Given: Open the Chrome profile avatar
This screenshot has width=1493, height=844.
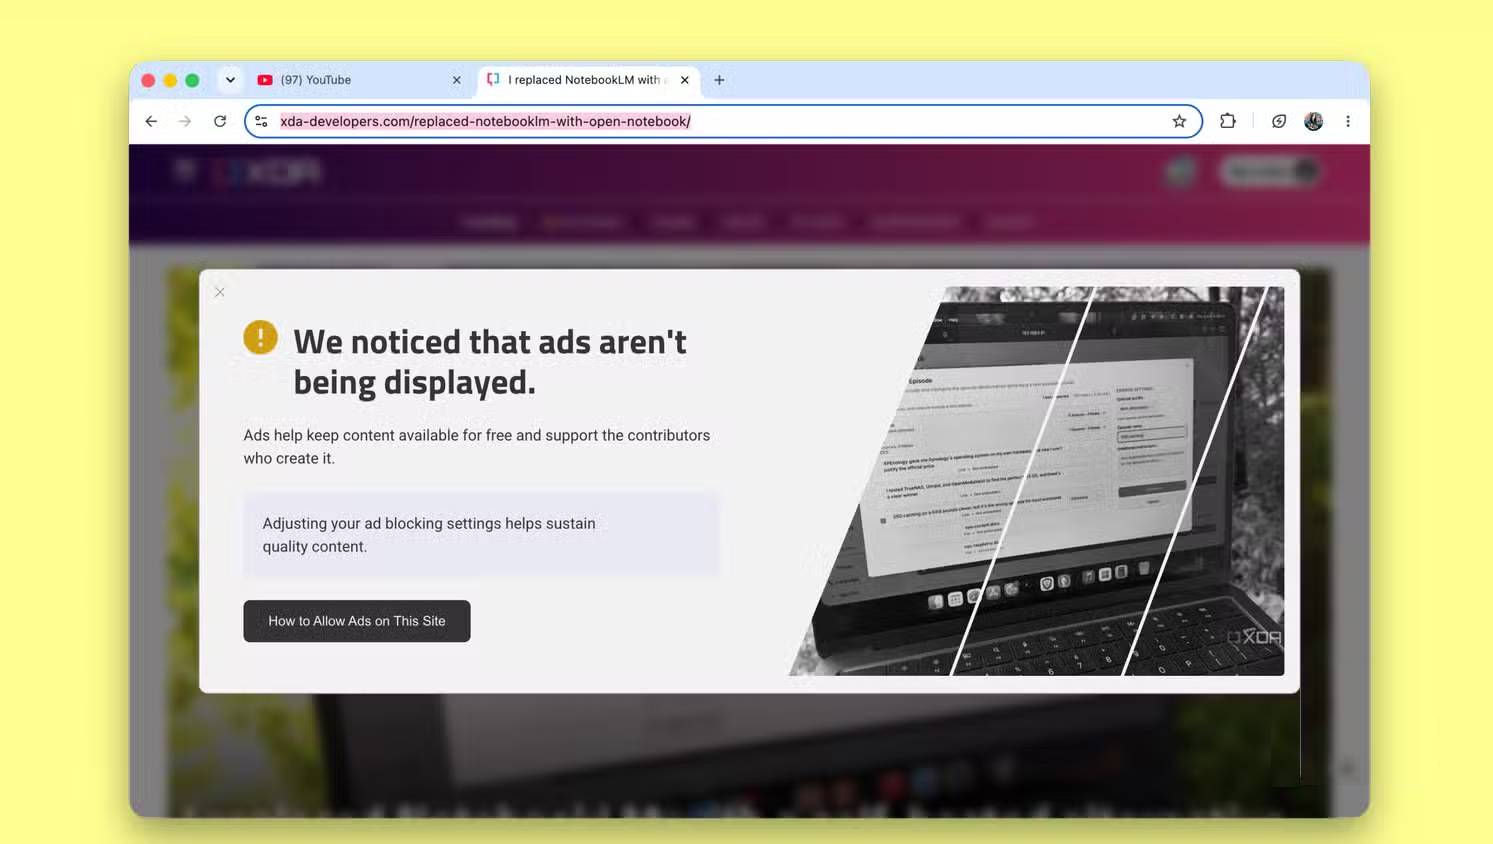Looking at the screenshot, I should [x=1314, y=121].
